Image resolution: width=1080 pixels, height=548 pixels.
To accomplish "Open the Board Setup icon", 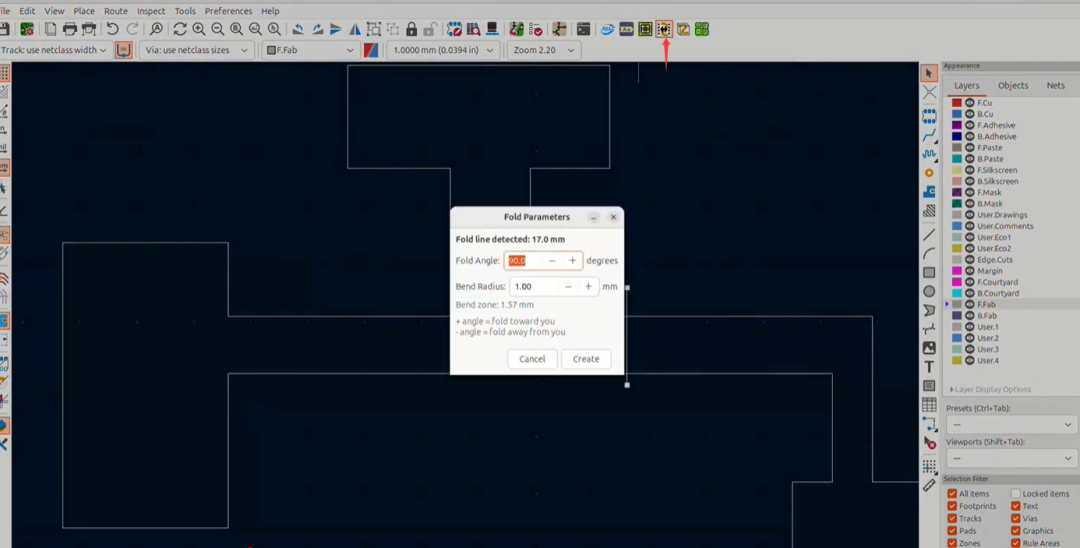I will (x=27, y=30).
